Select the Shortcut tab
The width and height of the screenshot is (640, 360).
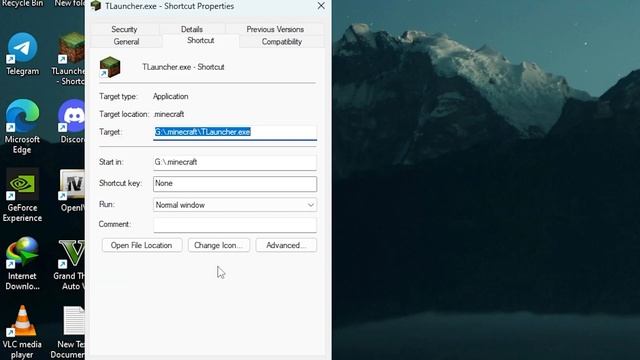point(200,41)
